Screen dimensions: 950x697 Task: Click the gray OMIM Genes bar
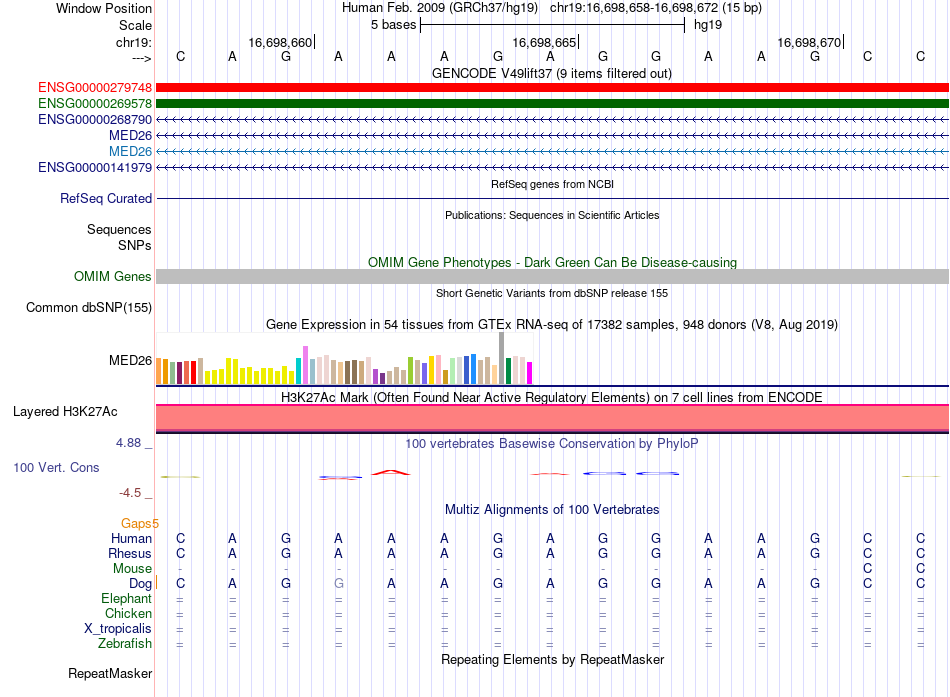pyautogui.click(x=552, y=276)
